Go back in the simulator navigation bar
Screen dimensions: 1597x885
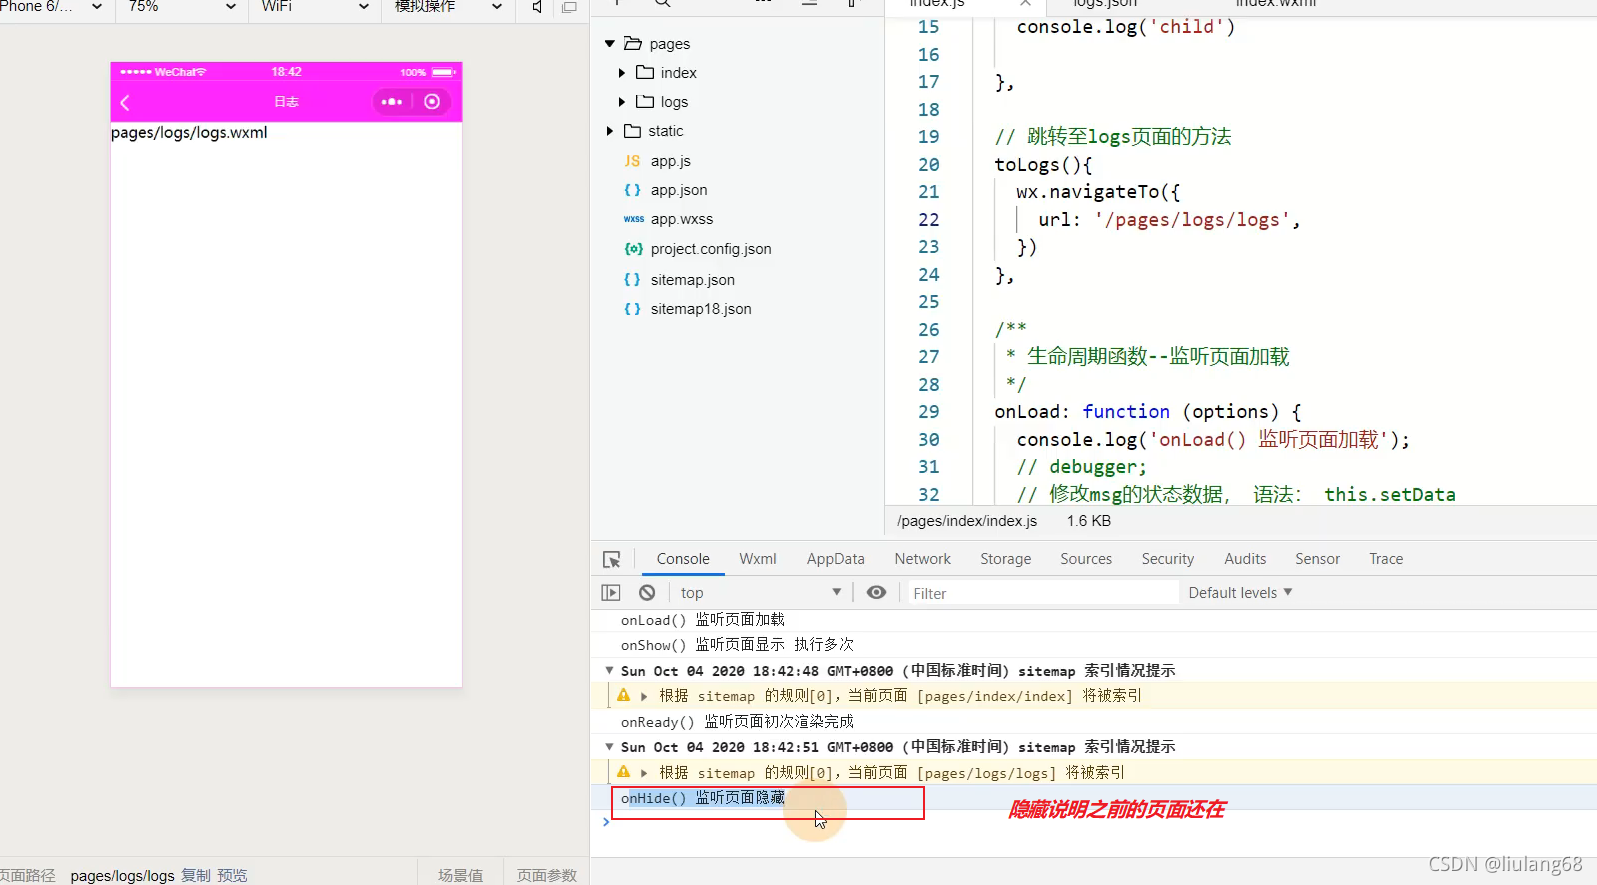[x=125, y=103]
